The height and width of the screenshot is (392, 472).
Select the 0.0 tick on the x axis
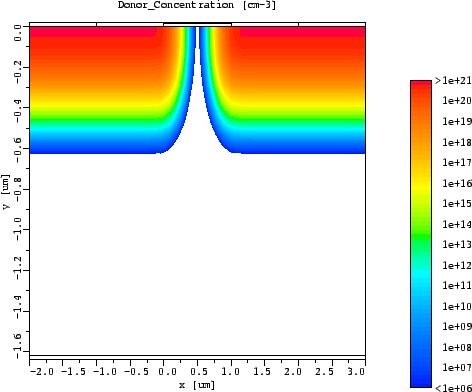click(168, 371)
